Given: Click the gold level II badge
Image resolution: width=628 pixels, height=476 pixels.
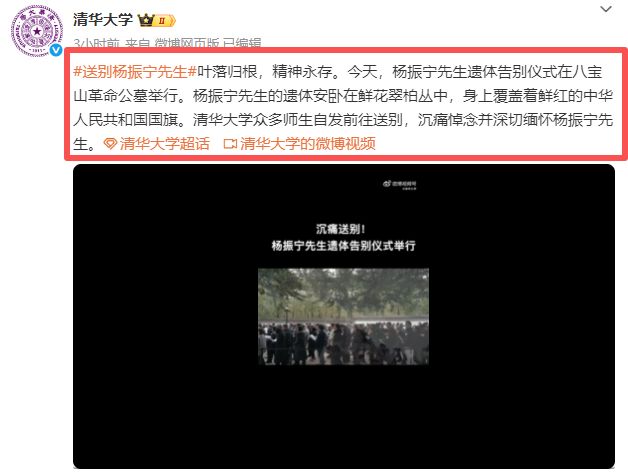Looking at the screenshot, I should (x=165, y=20).
